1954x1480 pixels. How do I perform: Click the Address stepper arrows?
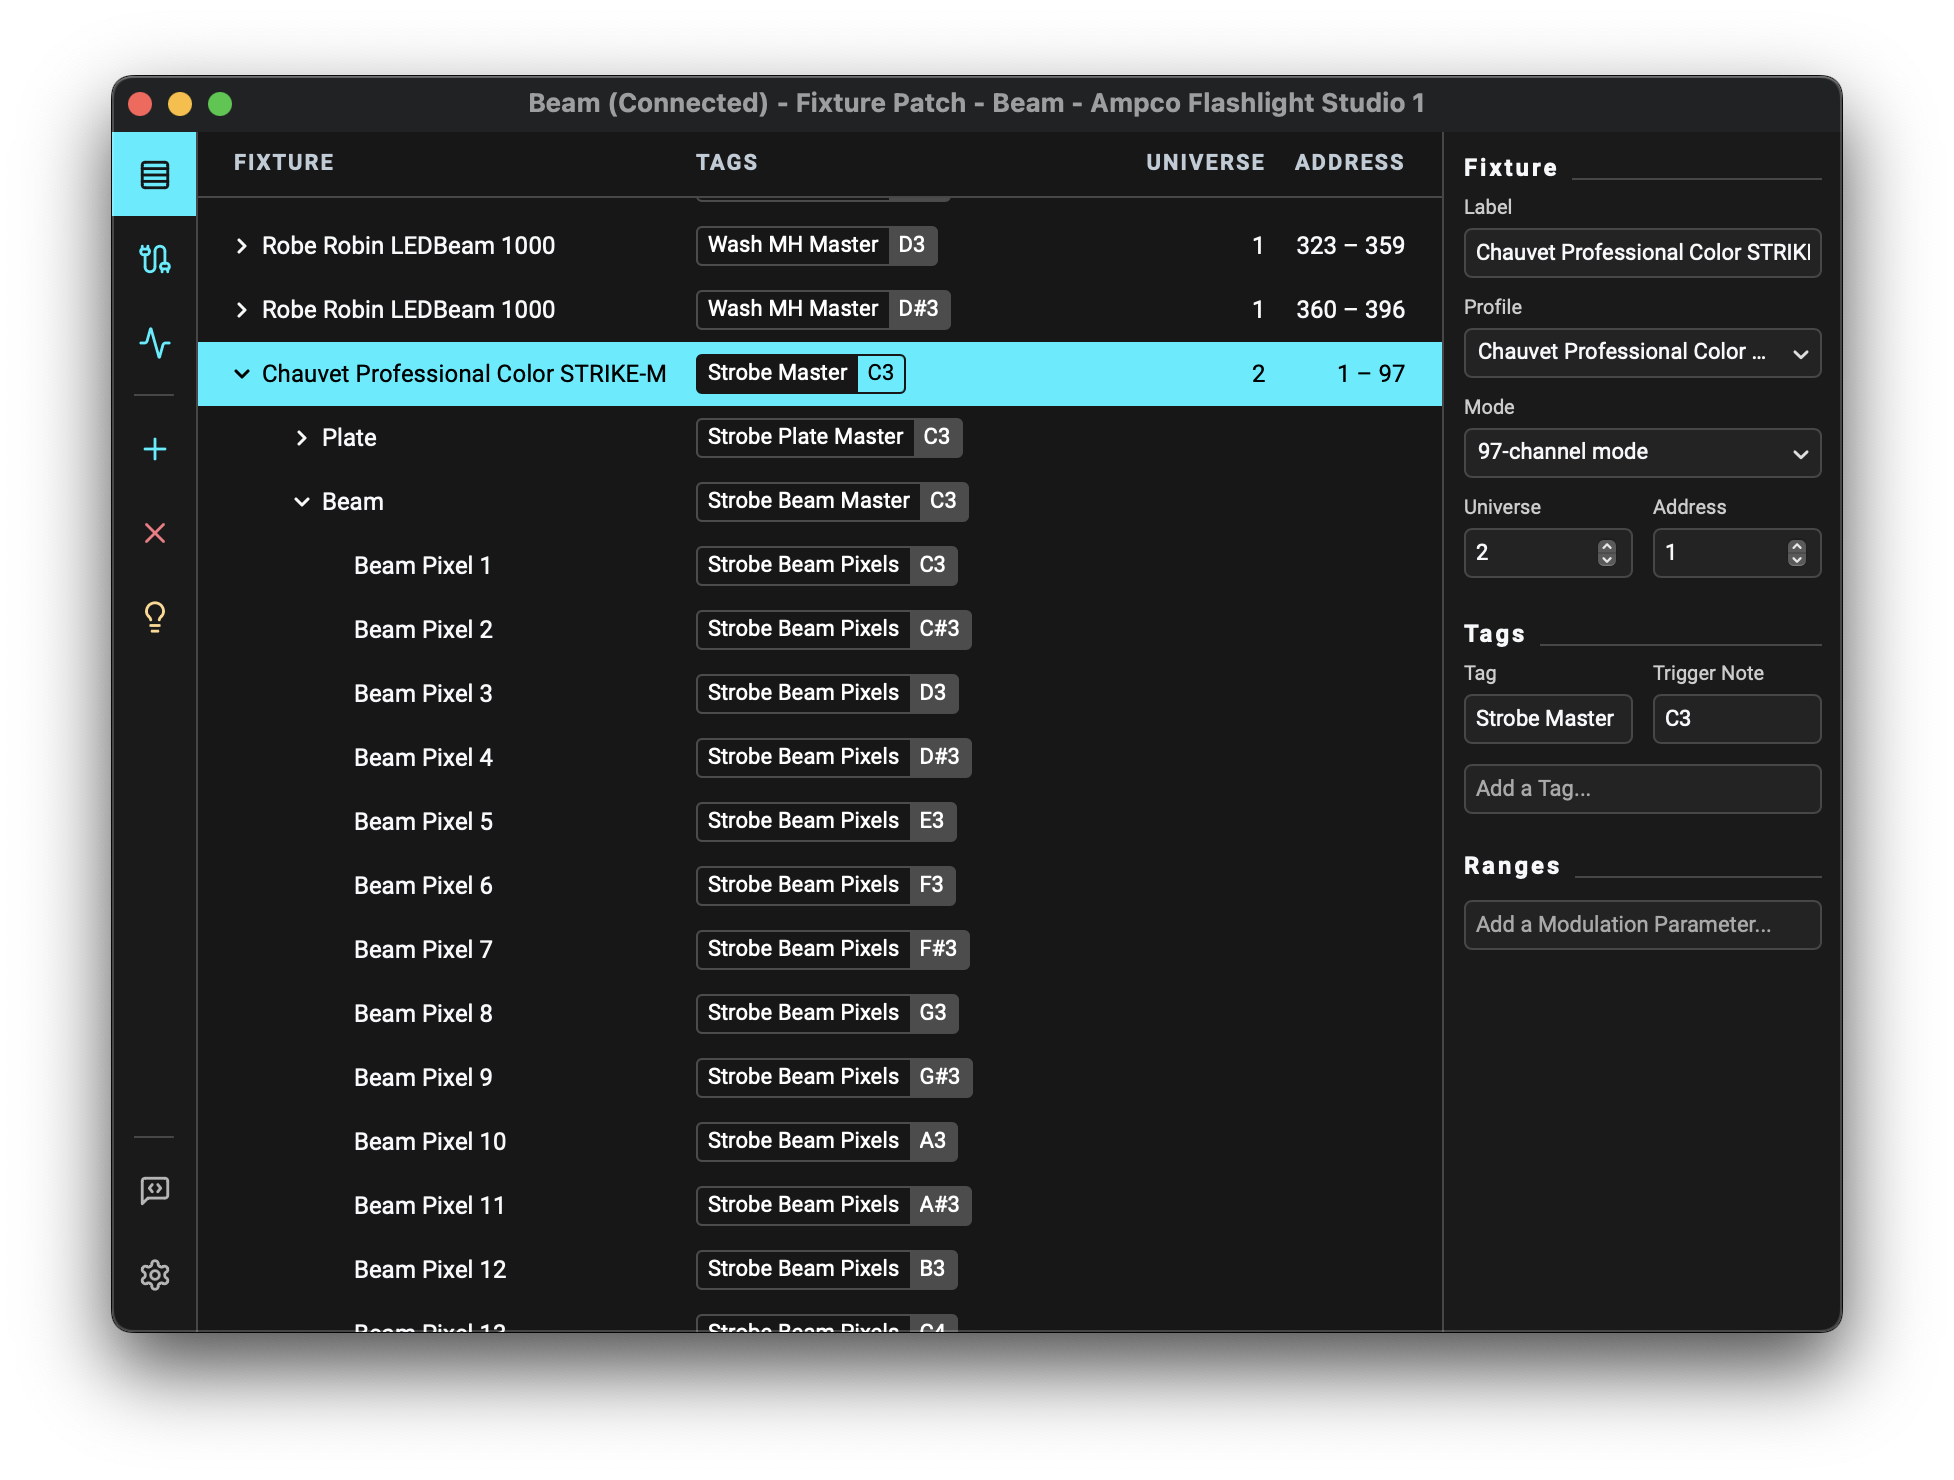[x=1796, y=553]
